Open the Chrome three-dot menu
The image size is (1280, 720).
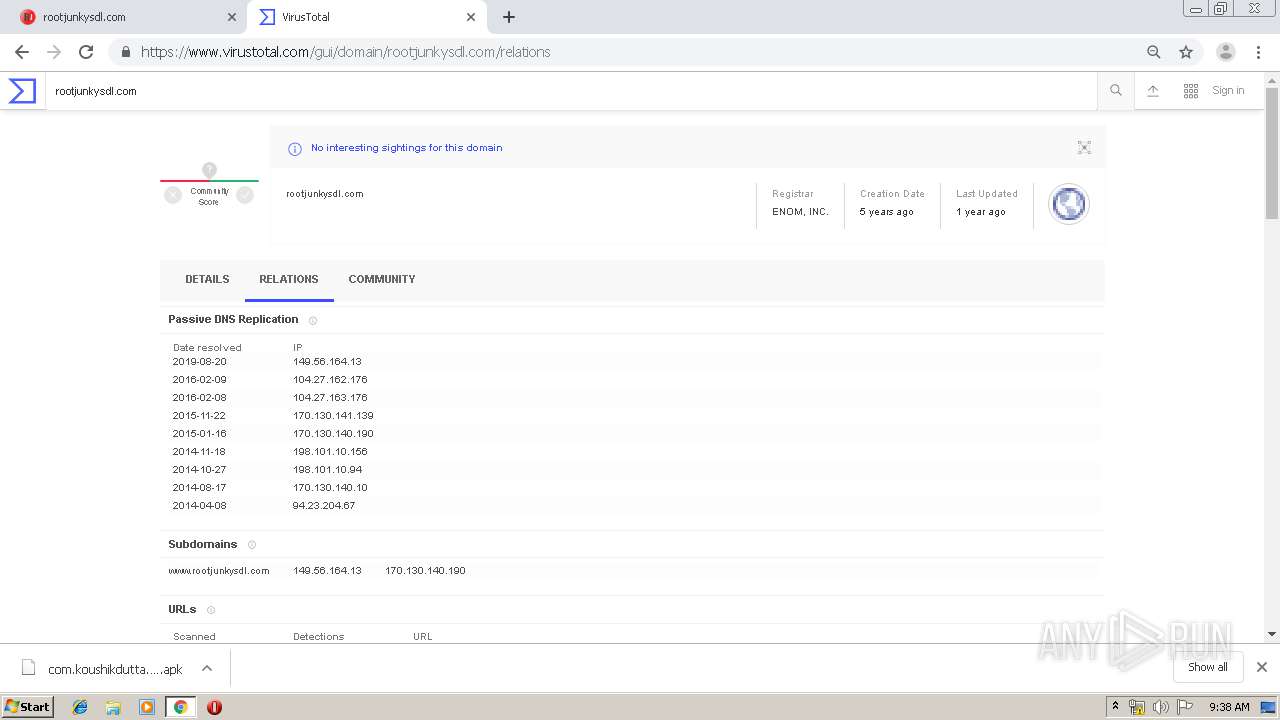1259,52
